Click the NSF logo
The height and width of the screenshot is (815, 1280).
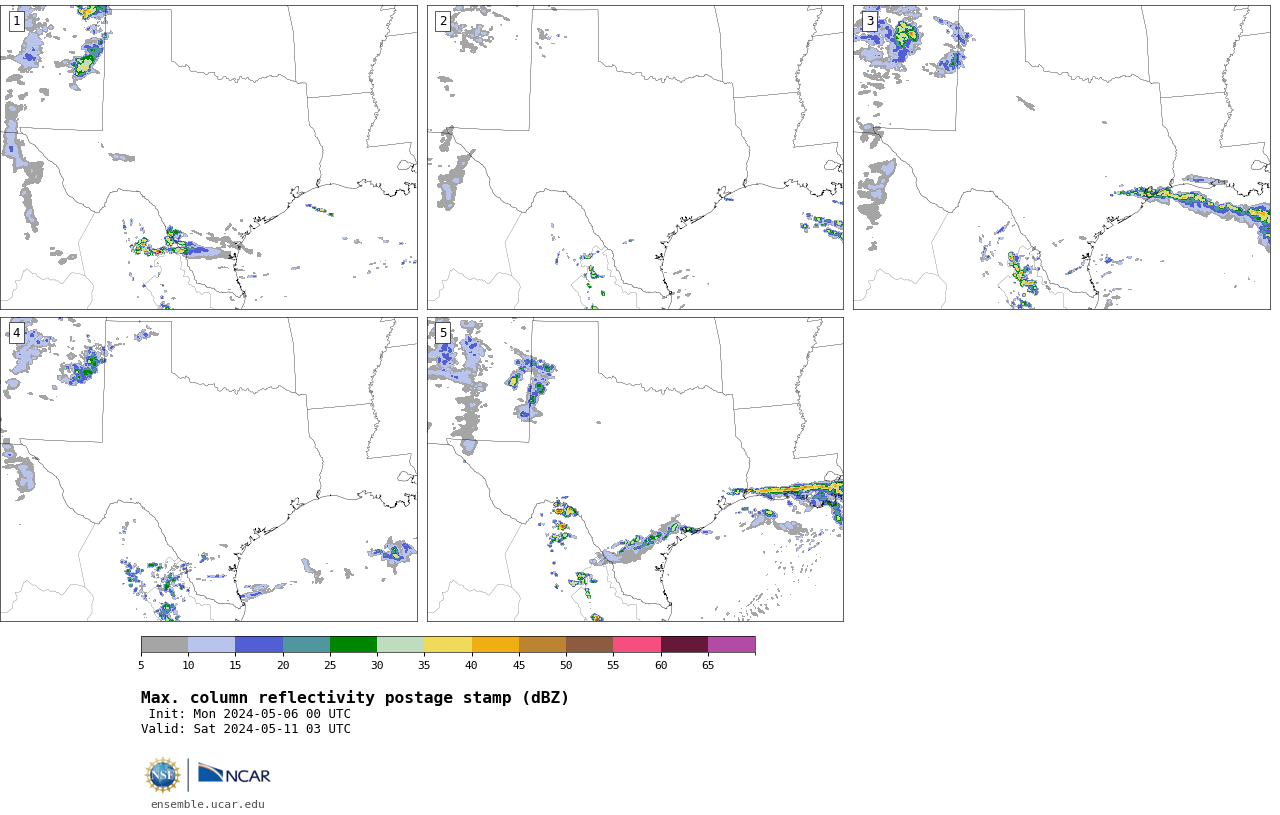163,775
